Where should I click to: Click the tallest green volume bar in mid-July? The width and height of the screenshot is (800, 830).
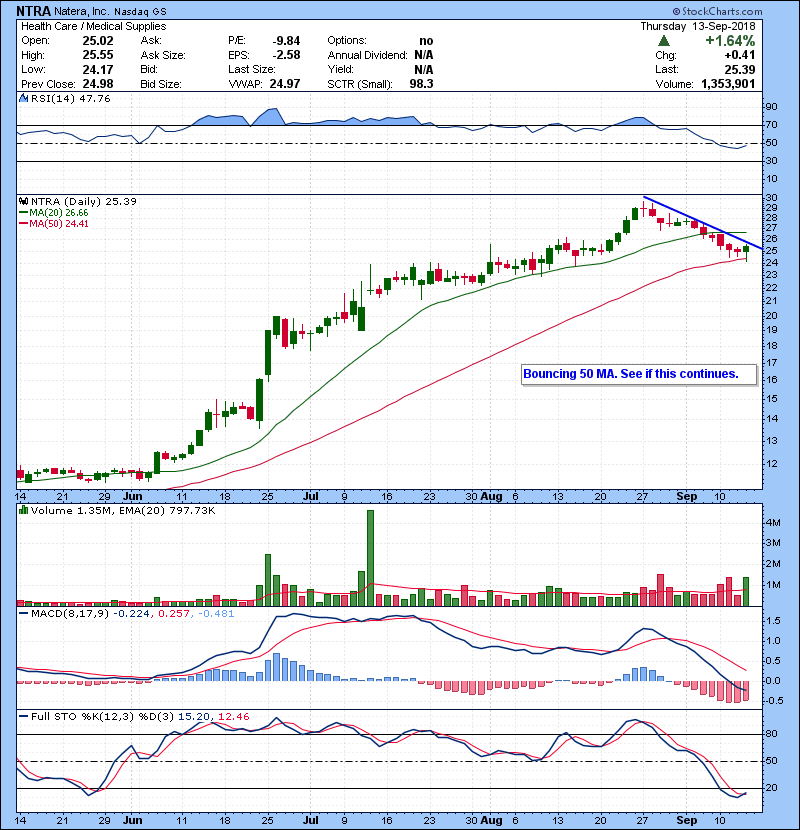pyautogui.click(x=370, y=558)
